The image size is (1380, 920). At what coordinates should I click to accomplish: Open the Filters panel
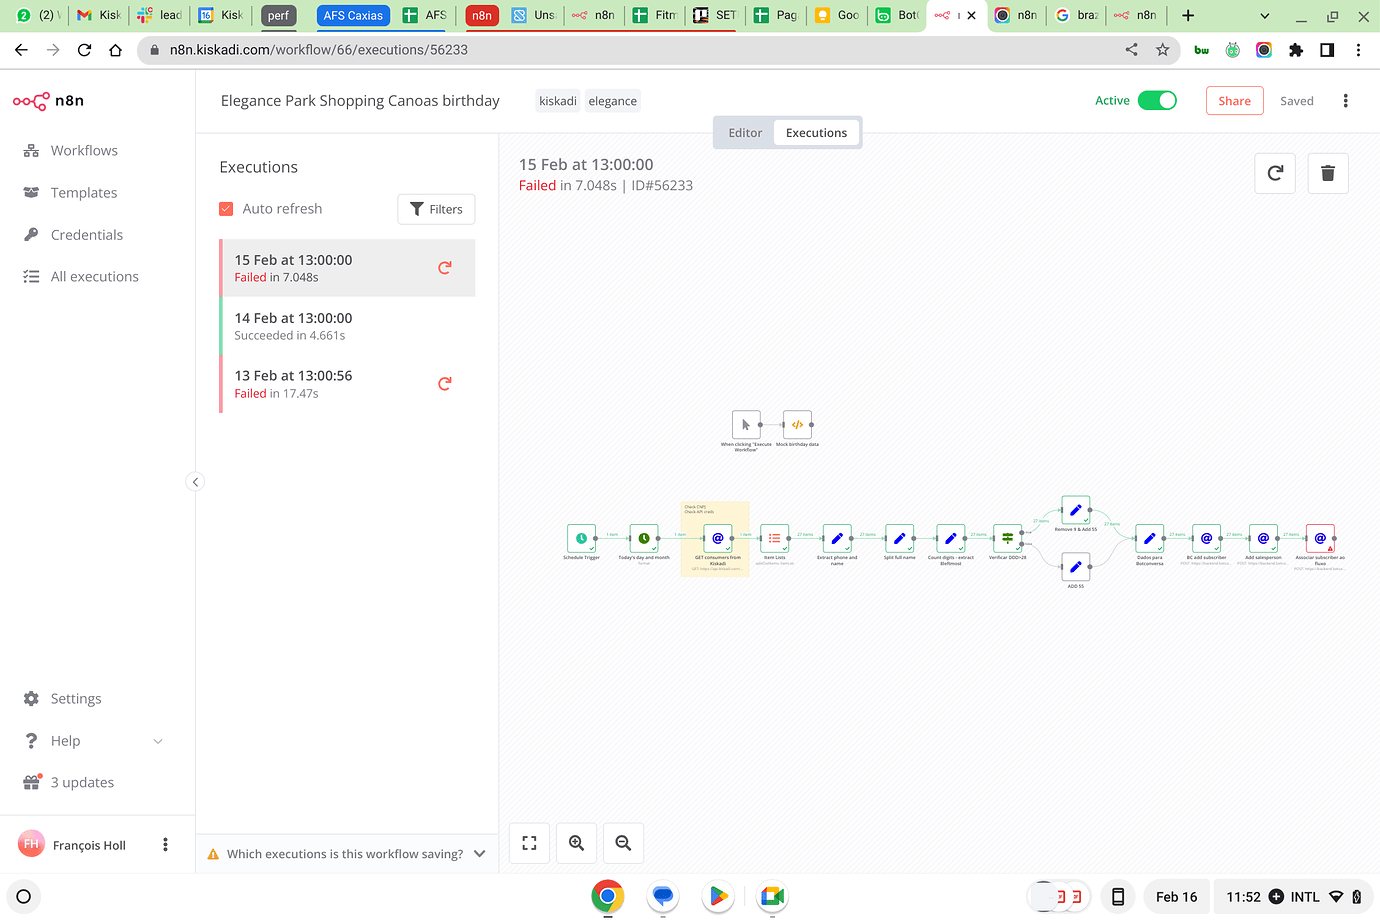(436, 208)
